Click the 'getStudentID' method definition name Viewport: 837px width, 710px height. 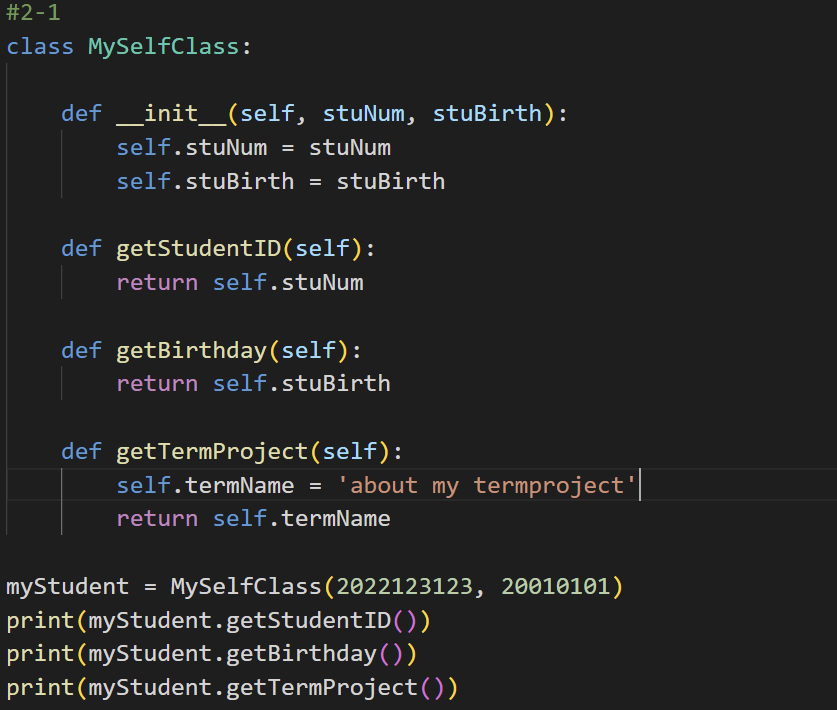click(199, 249)
